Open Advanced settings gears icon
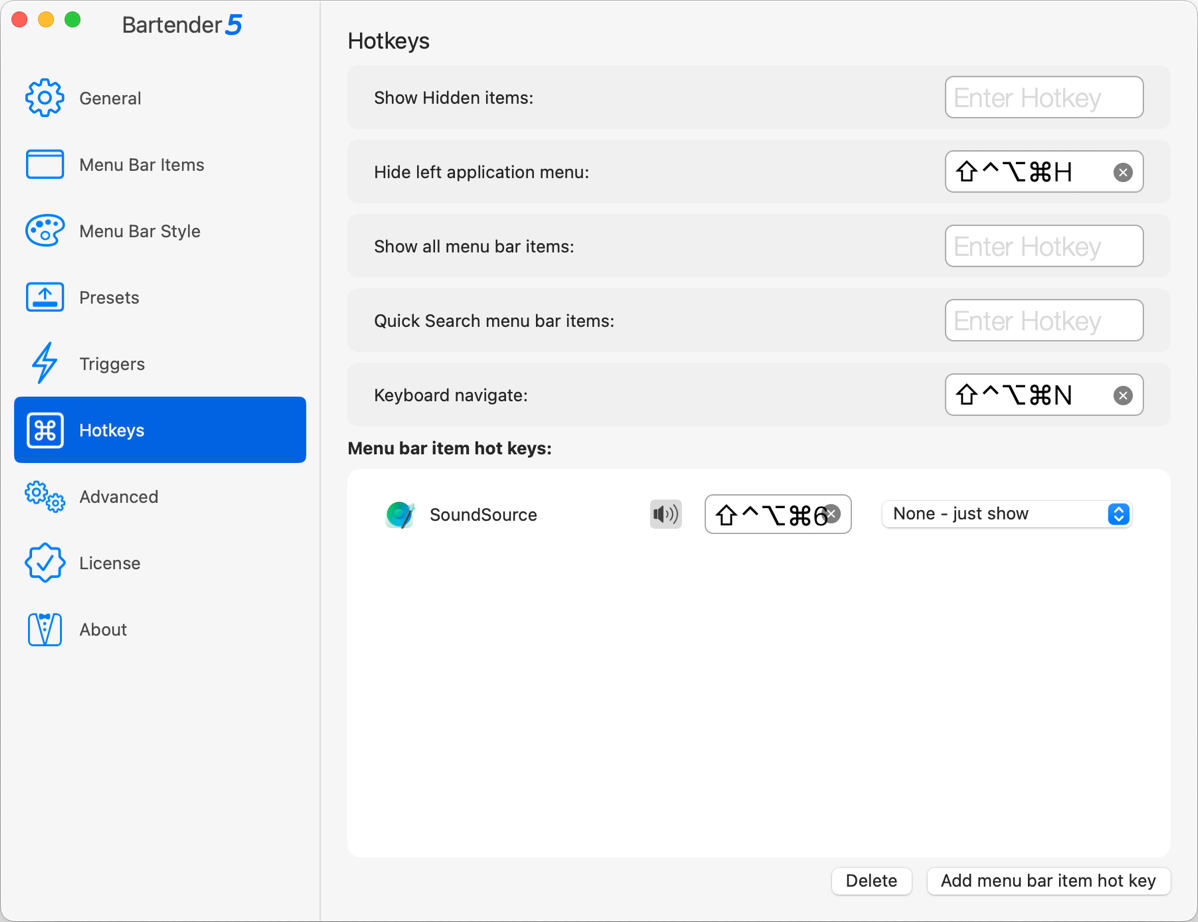The image size is (1198, 922). tap(44, 496)
